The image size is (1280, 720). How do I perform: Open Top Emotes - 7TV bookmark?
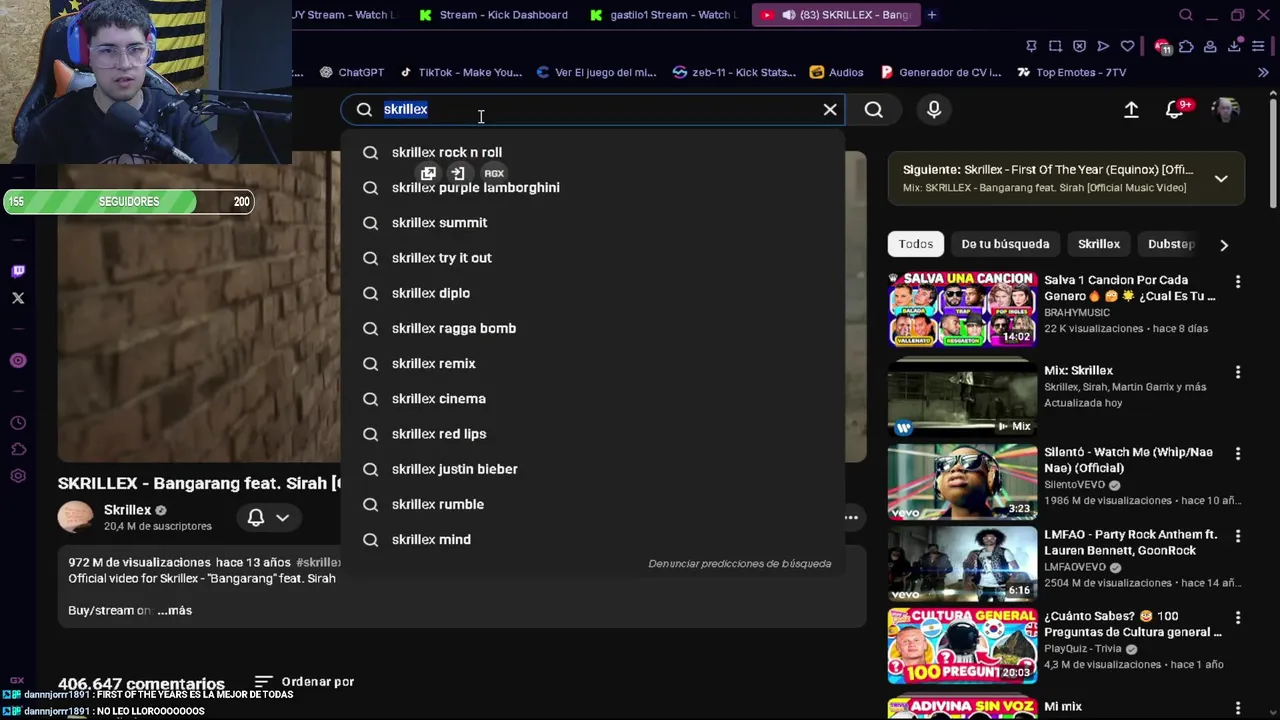coord(1071,72)
